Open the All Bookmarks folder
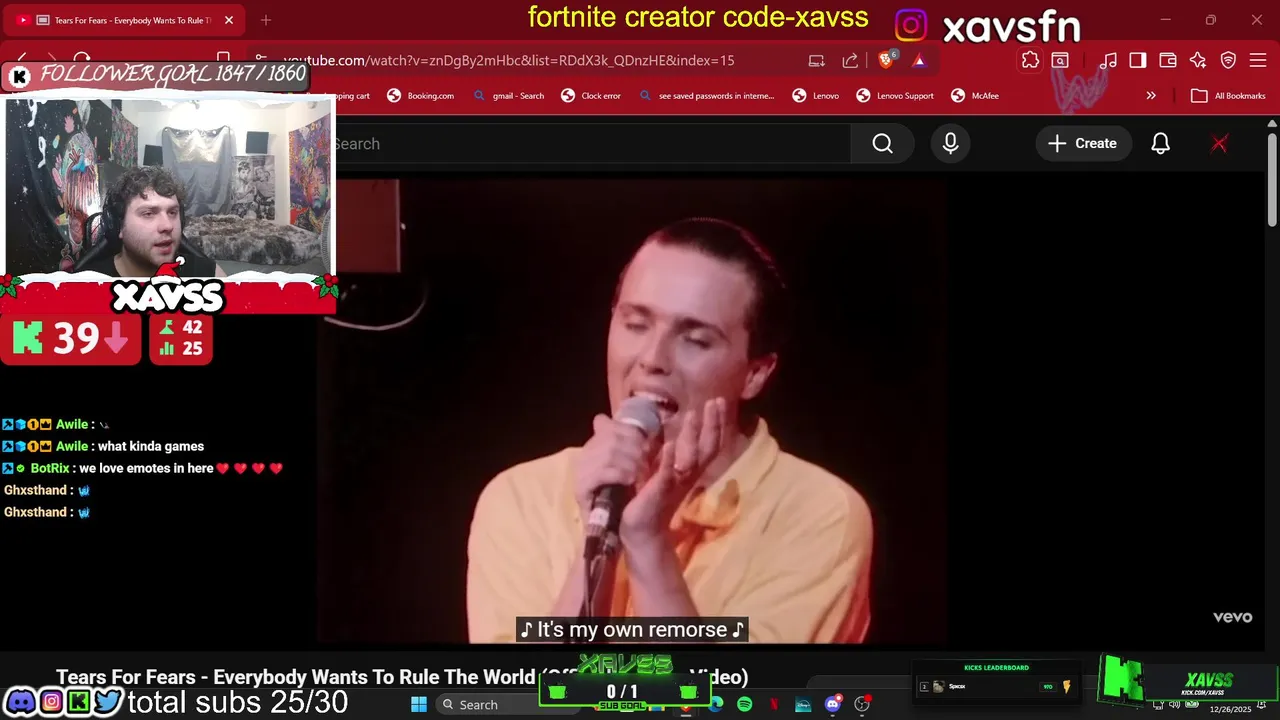This screenshot has width=1280, height=720. click(x=1229, y=96)
